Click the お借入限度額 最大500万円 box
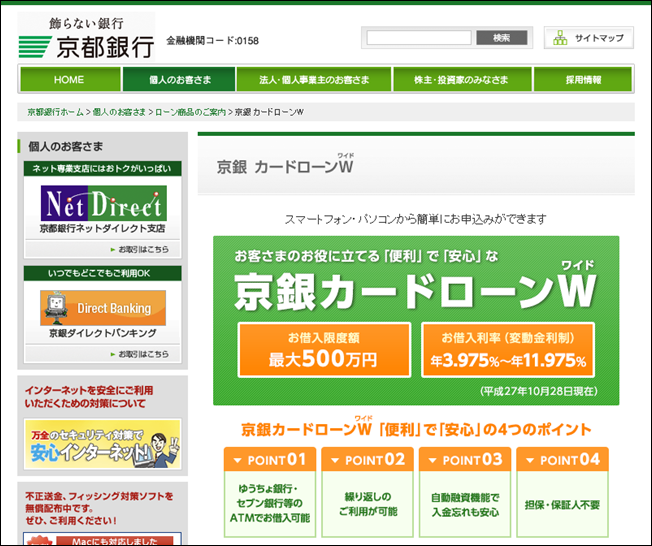 click(324, 350)
